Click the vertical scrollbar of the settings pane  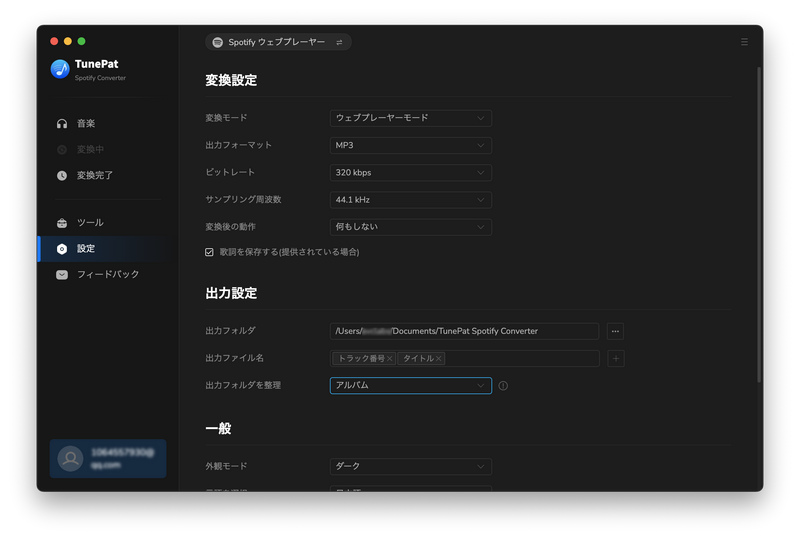(x=759, y=225)
